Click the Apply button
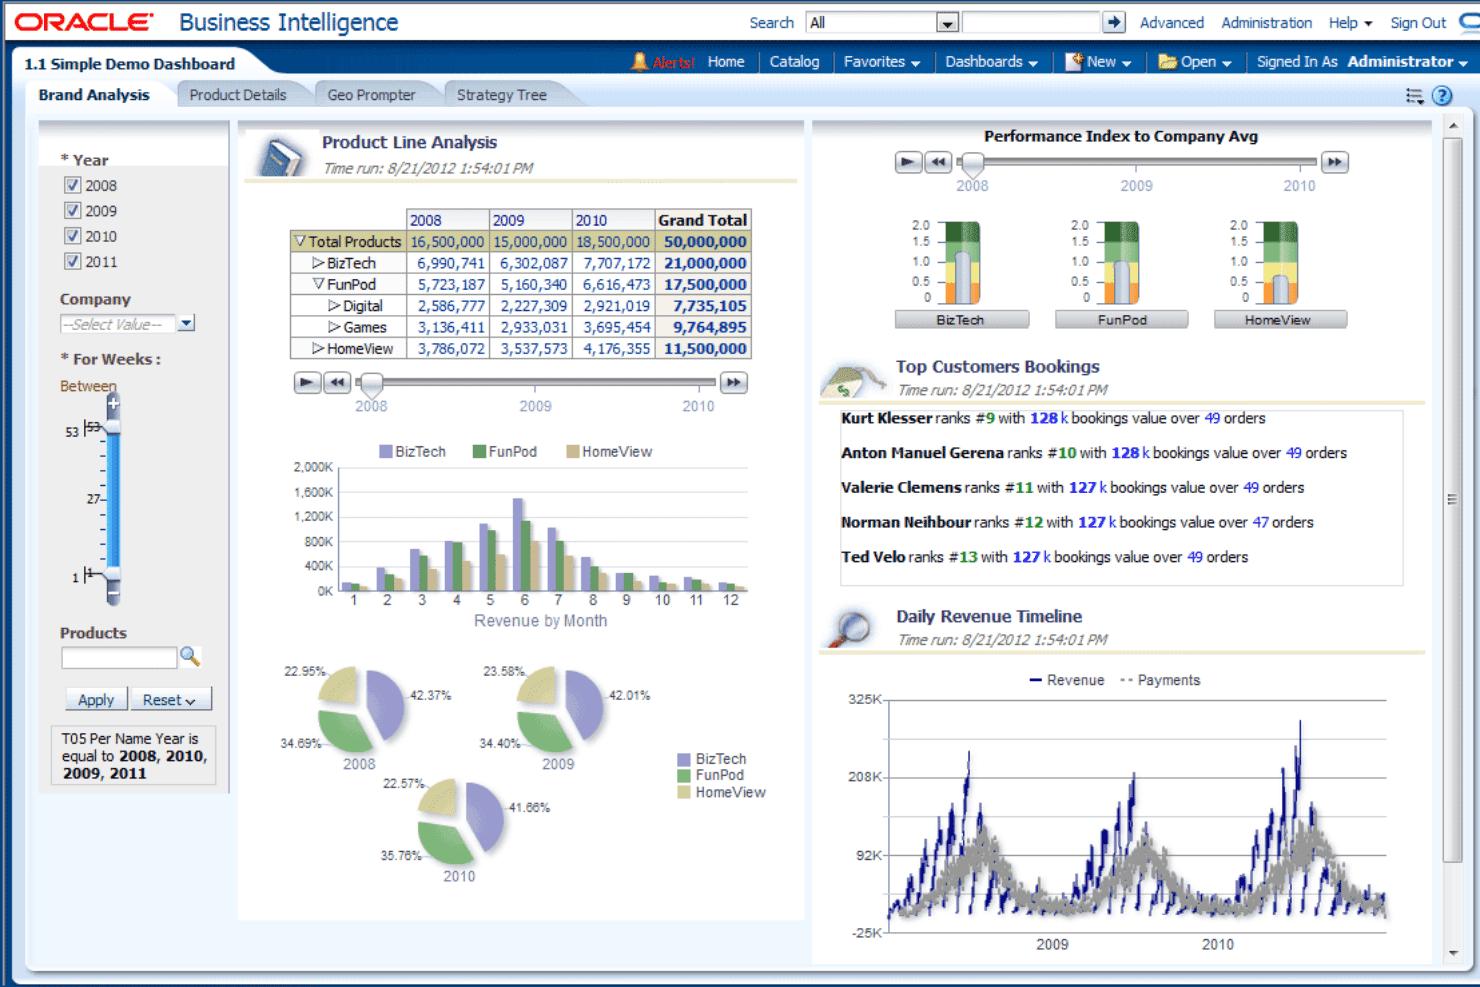1480x987 pixels. click(x=96, y=700)
